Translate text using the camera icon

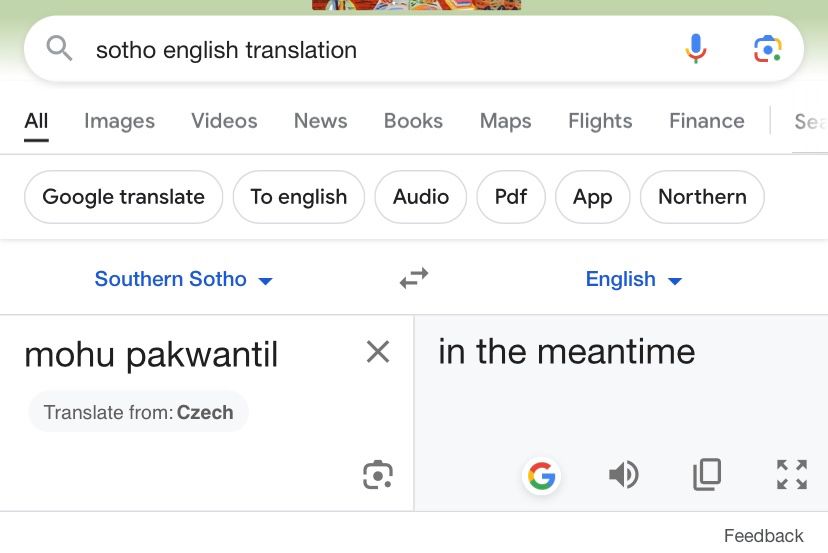[378, 475]
